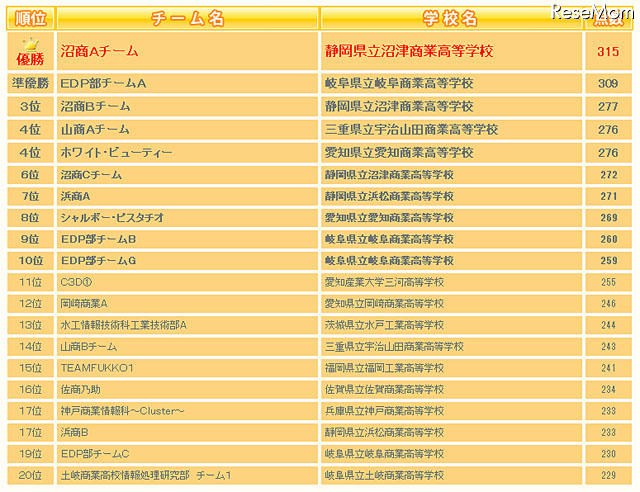The image size is (640, 492).
Task: Click school 佐賀県立佐賀商業高等学校
Action: click(384, 390)
